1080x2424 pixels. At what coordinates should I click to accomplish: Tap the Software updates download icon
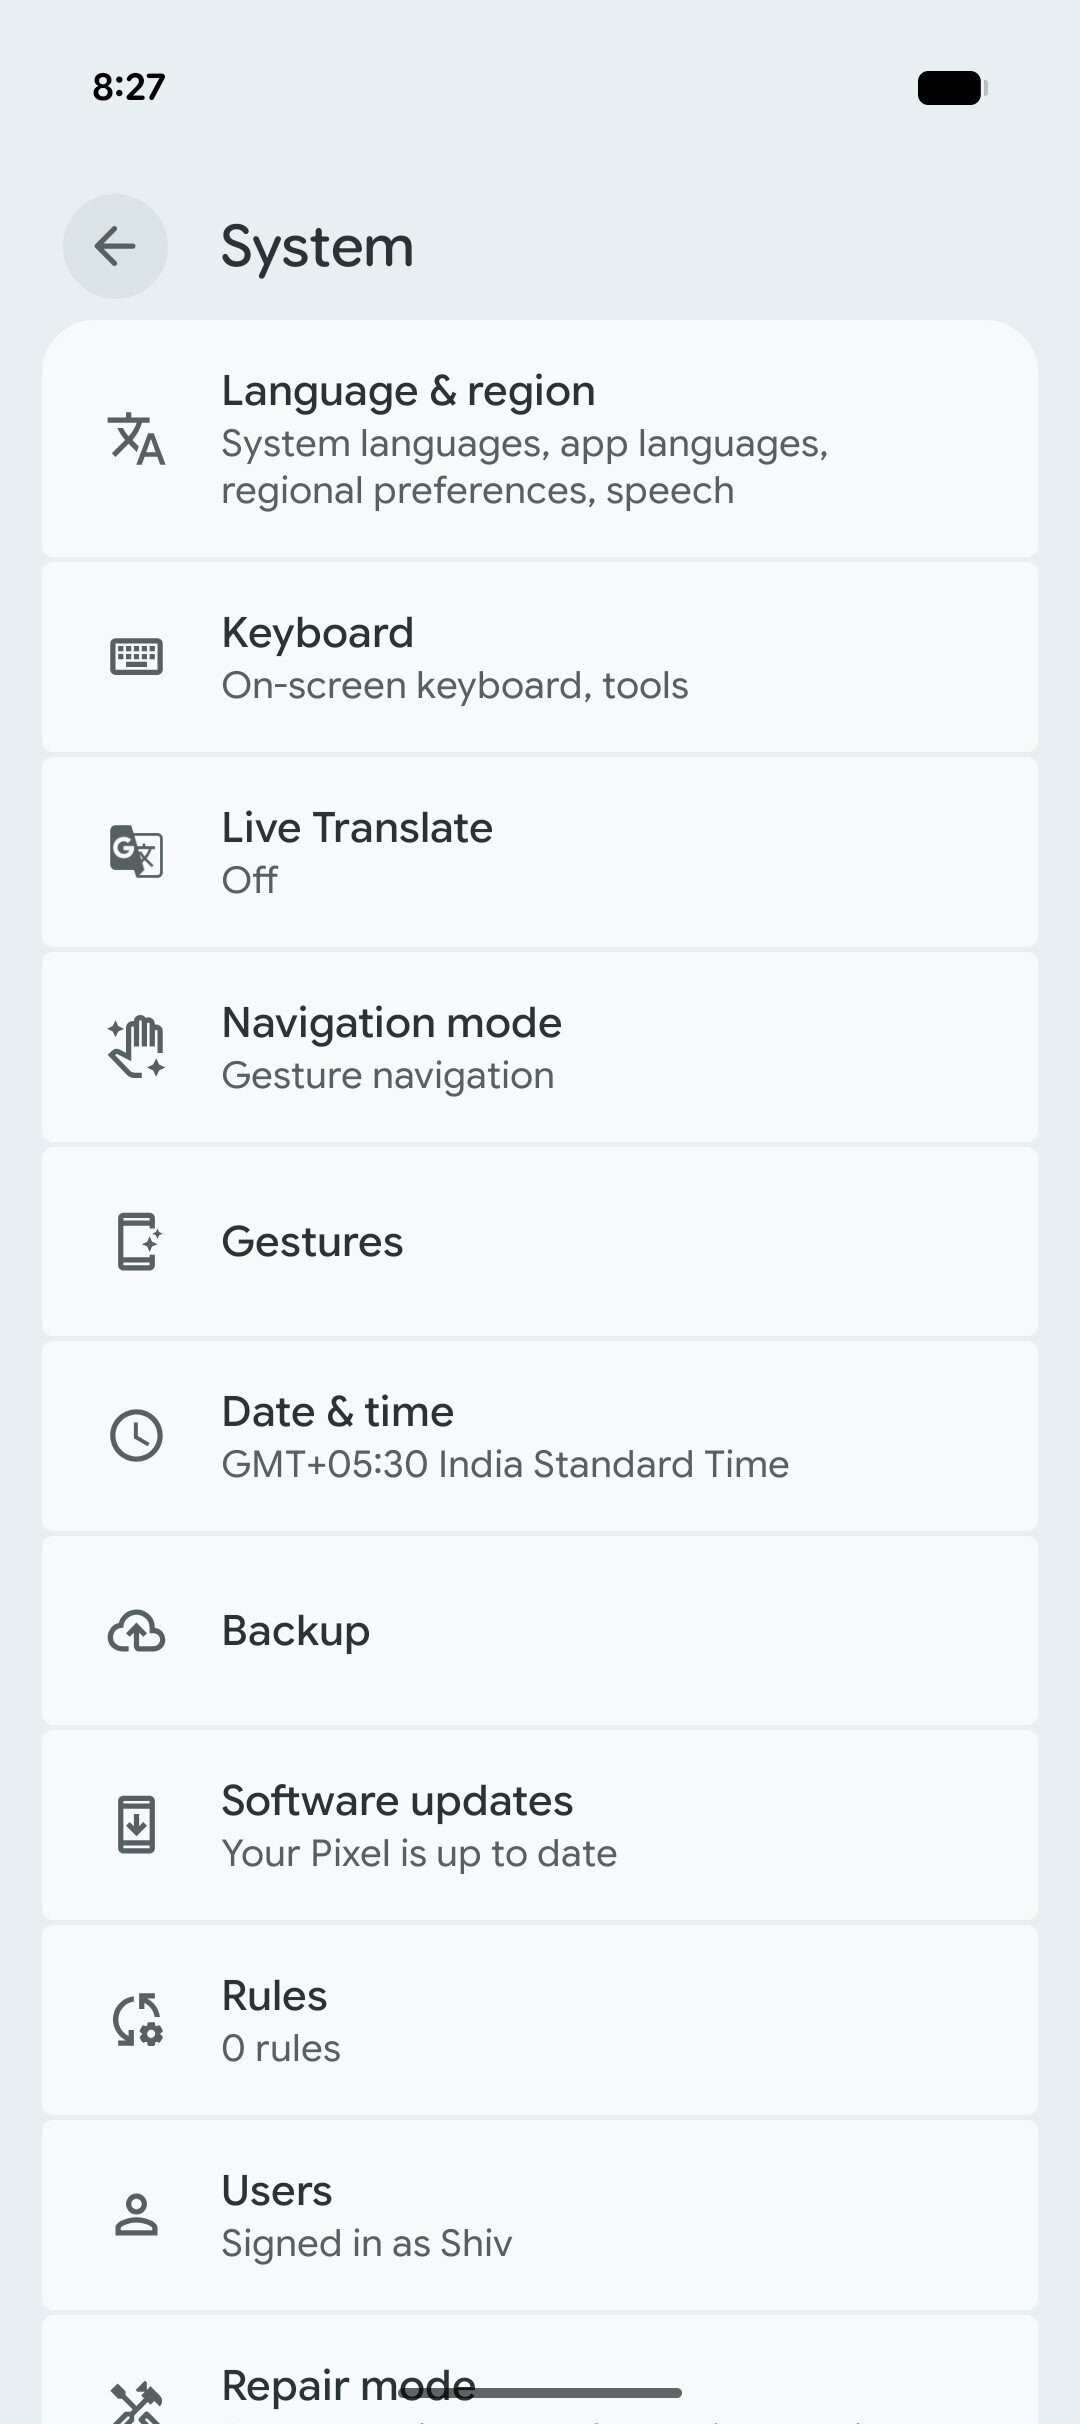[136, 1825]
